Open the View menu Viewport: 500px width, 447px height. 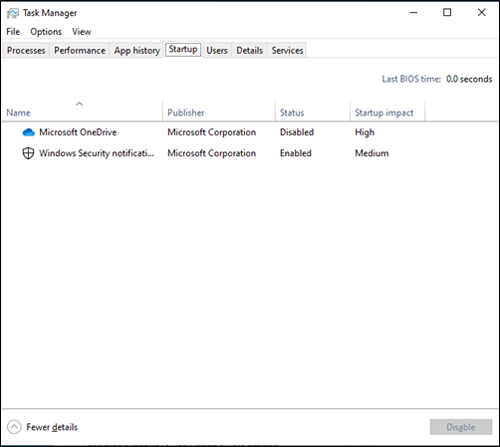(82, 32)
